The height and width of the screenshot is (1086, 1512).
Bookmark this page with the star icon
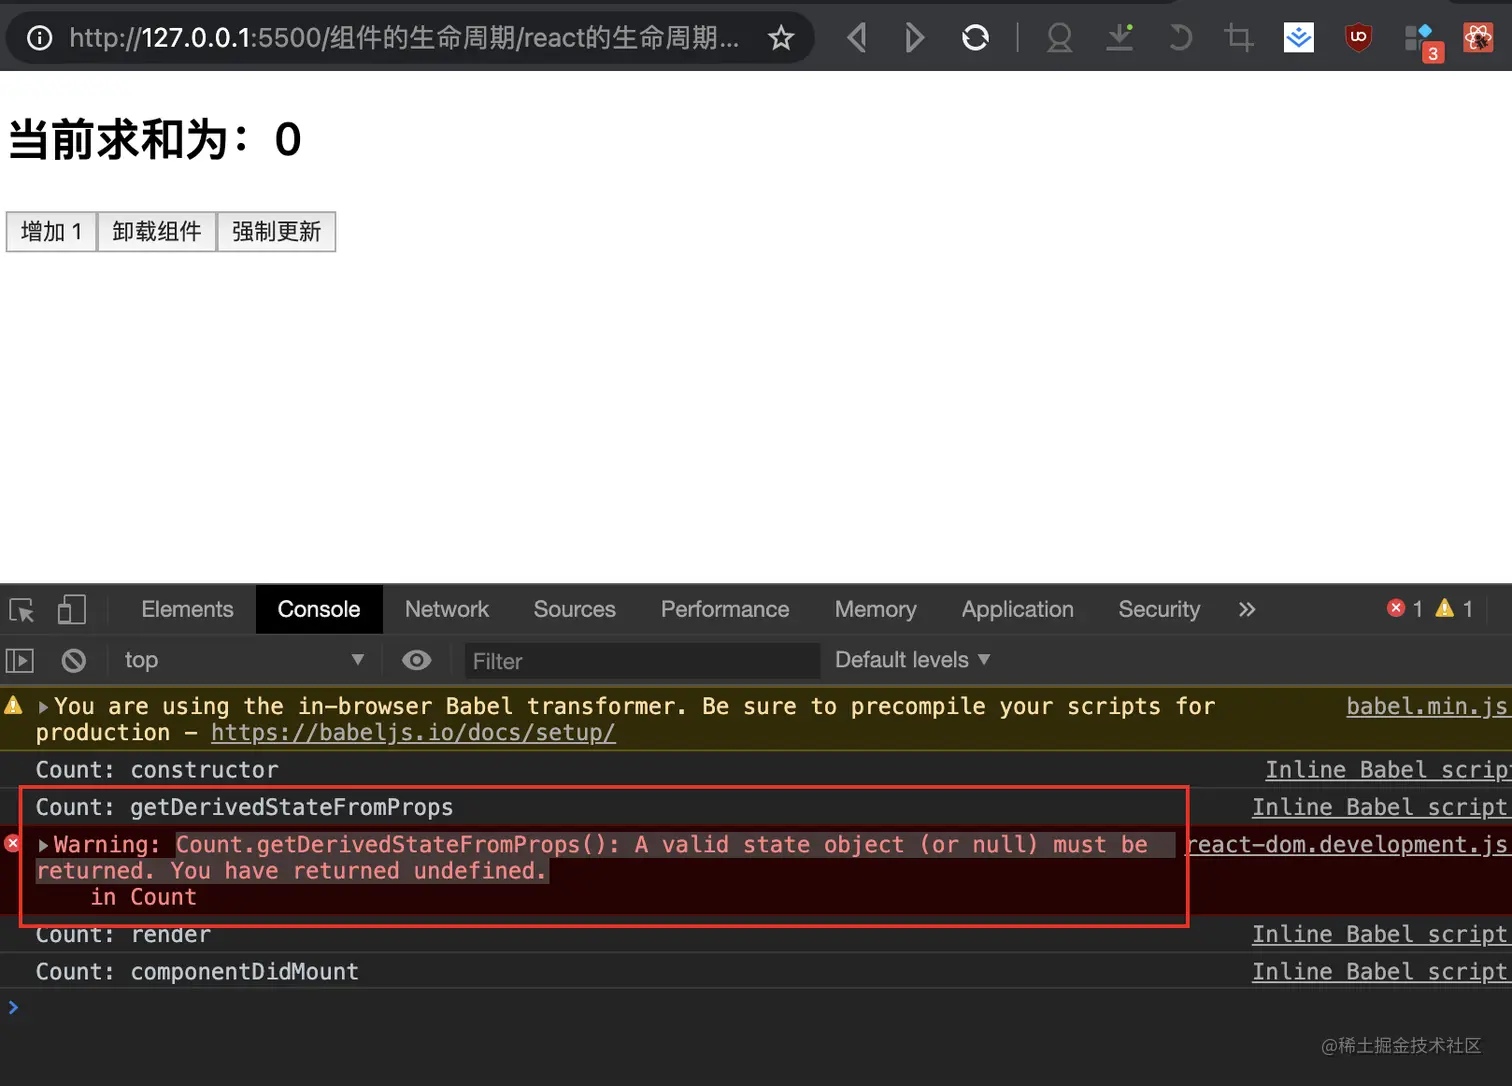tap(781, 38)
